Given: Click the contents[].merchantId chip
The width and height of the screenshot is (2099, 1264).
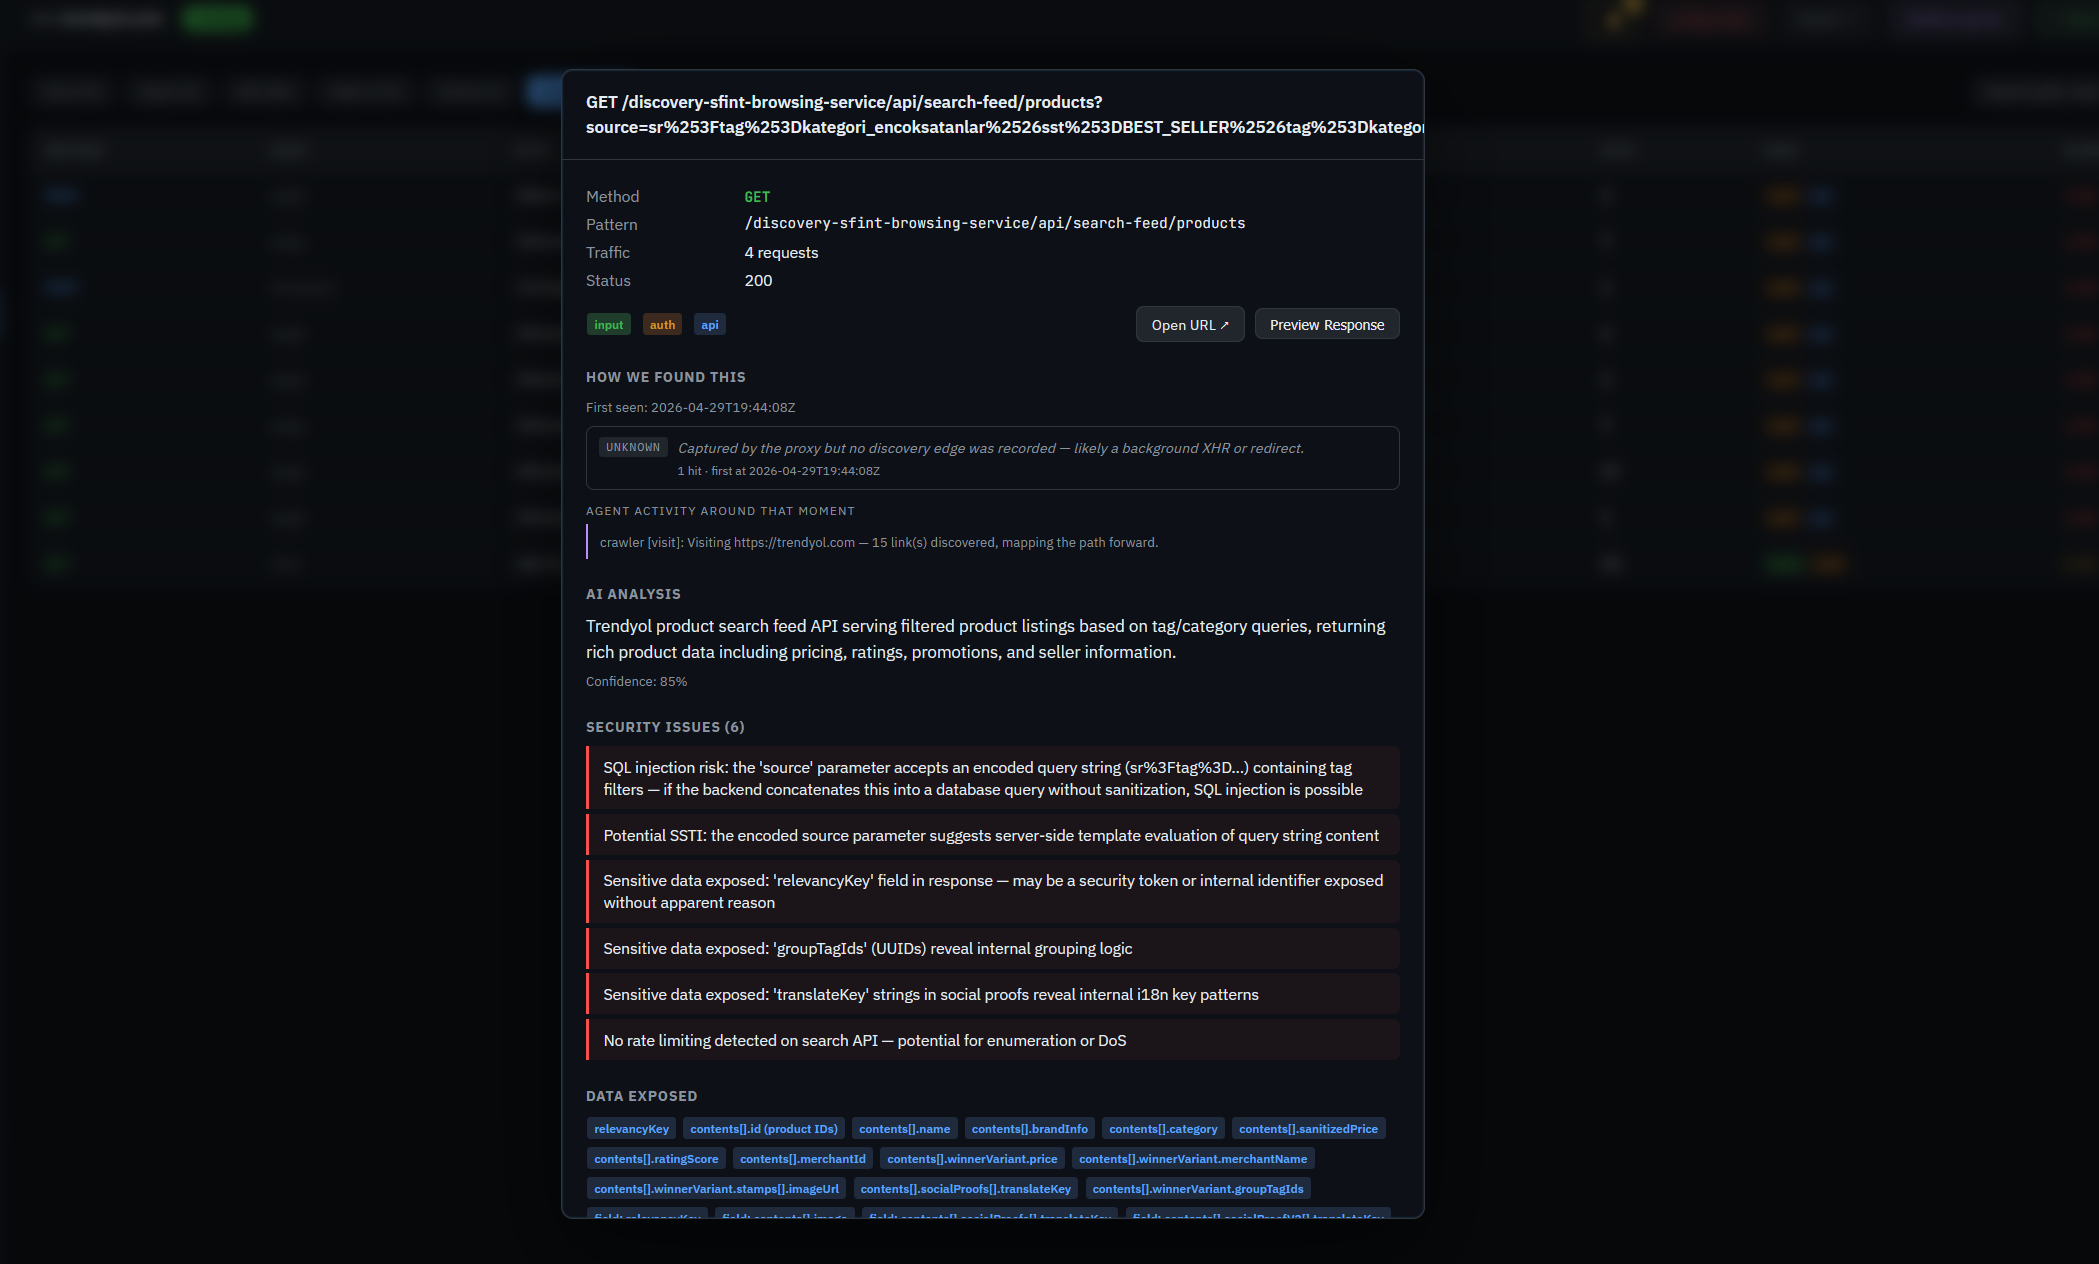Looking at the screenshot, I should [x=803, y=1159].
